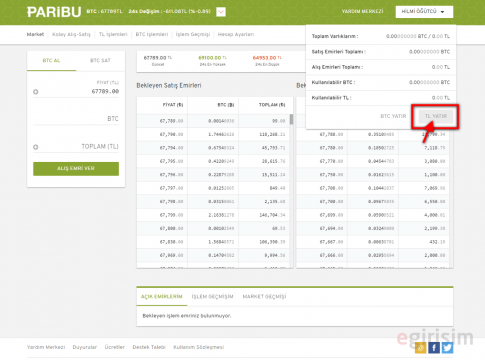Open the Twitter social icon
This screenshot has height=360, width=485.
click(x=447, y=348)
